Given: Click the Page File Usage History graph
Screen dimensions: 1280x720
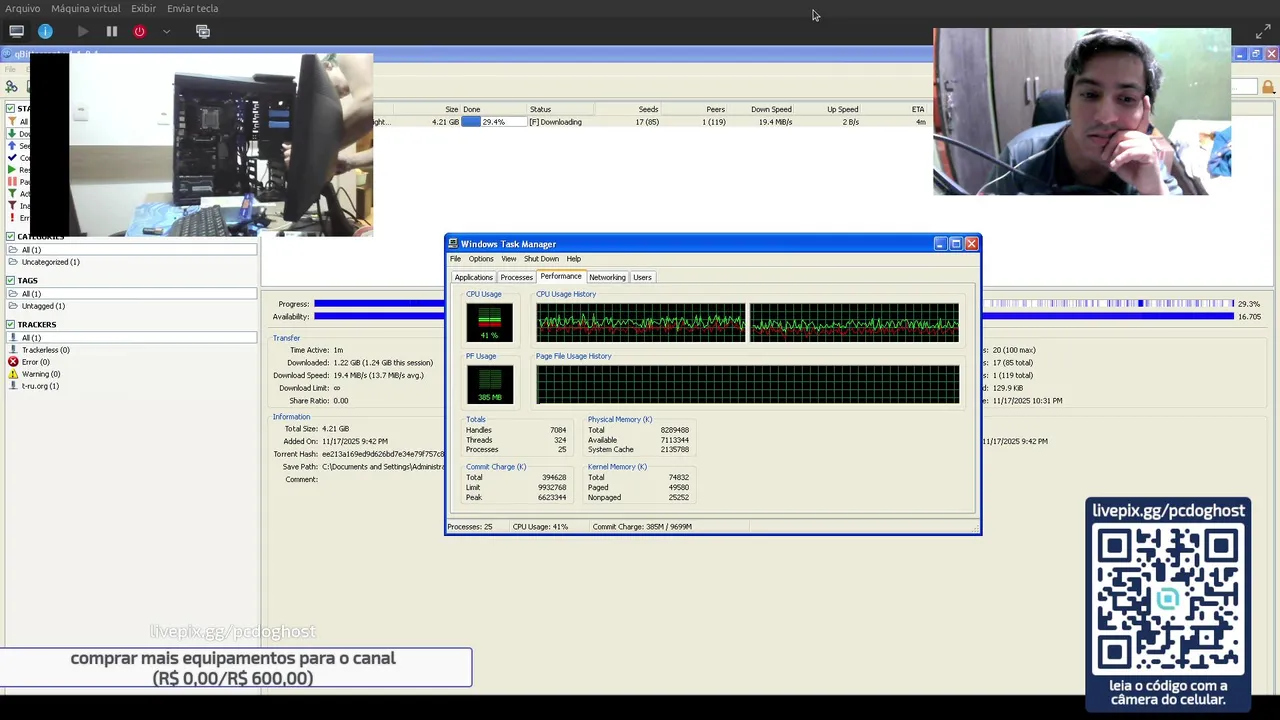Looking at the screenshot, I should pyautogui.click(x=747, y=384).
